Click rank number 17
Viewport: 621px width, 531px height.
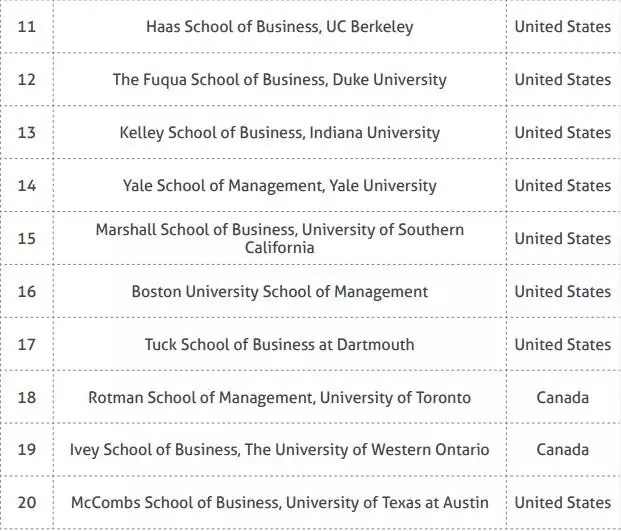click(x=27, y=345)
